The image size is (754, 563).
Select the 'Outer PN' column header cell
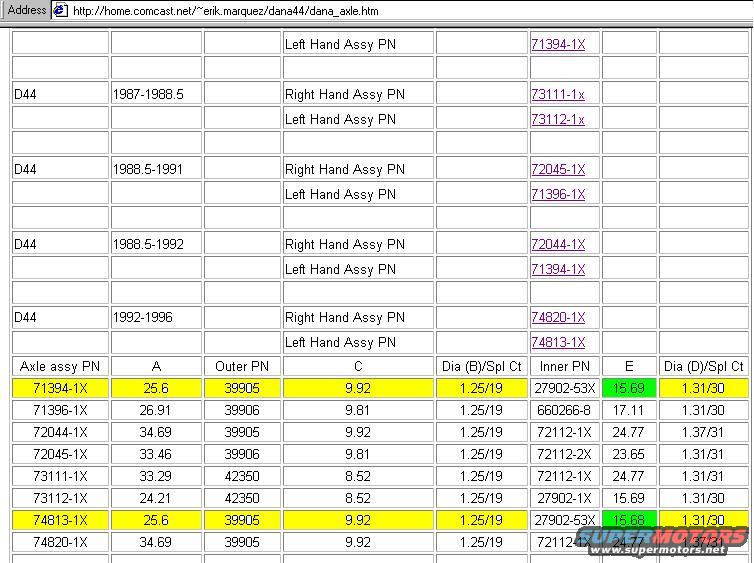[x=242, y=367]
